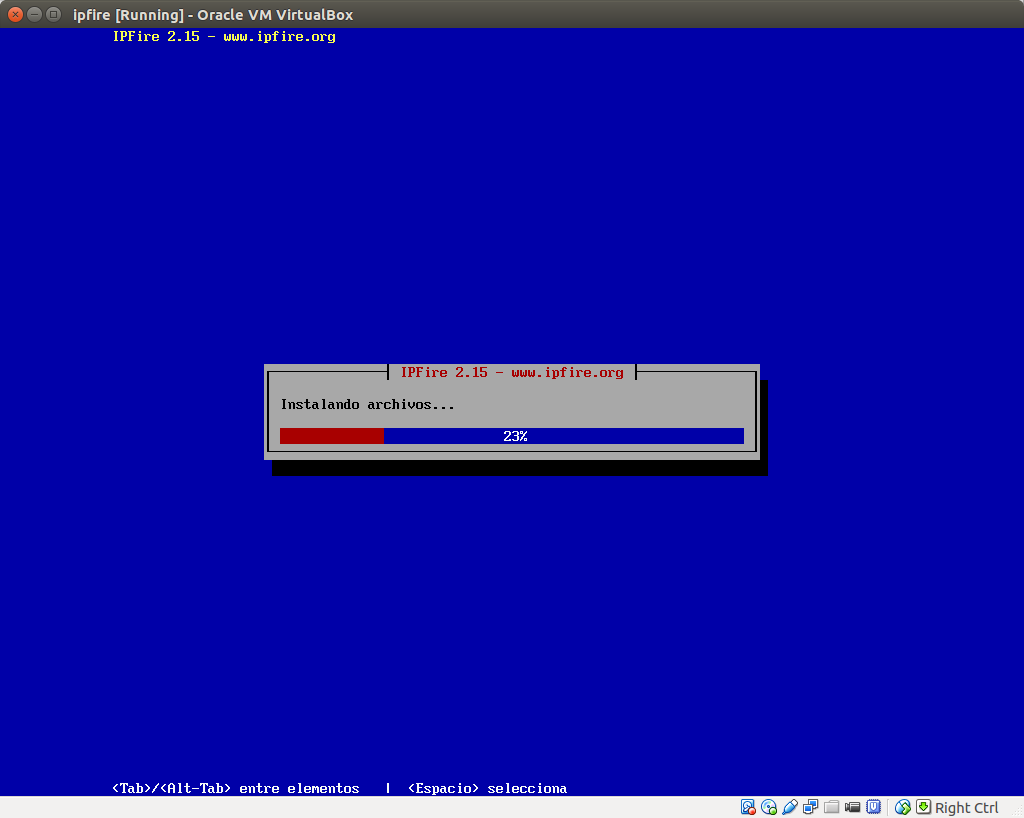Click the mouse integration indicator

coord(900,806)
